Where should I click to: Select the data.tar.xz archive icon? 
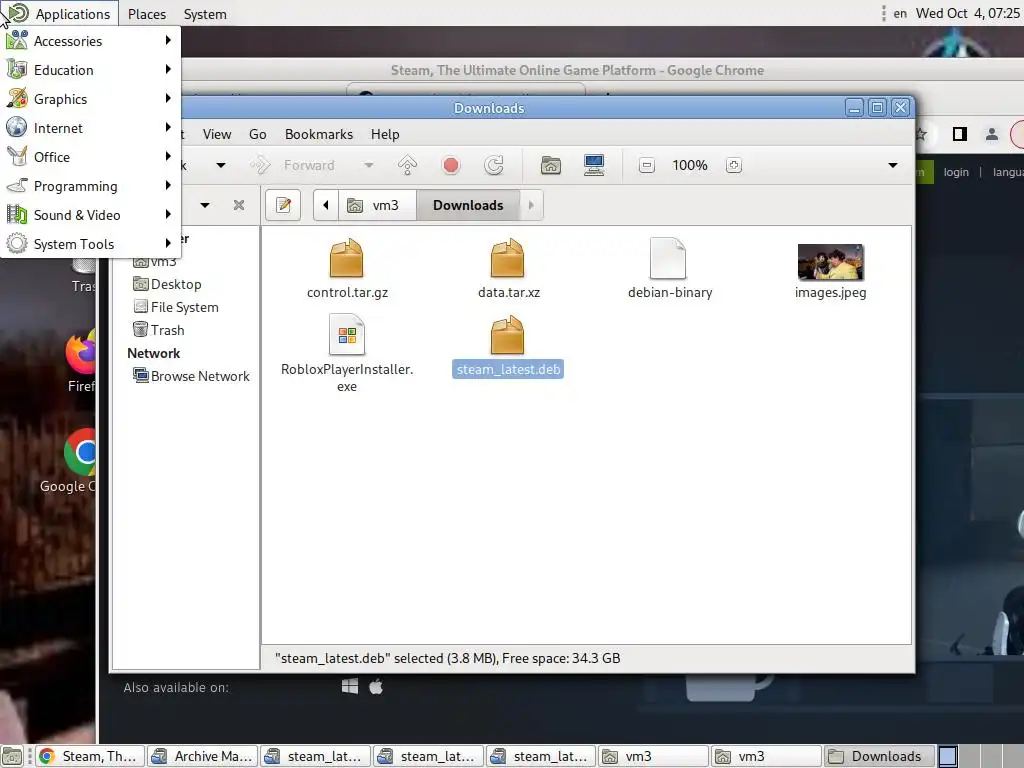tap(507, 259)
